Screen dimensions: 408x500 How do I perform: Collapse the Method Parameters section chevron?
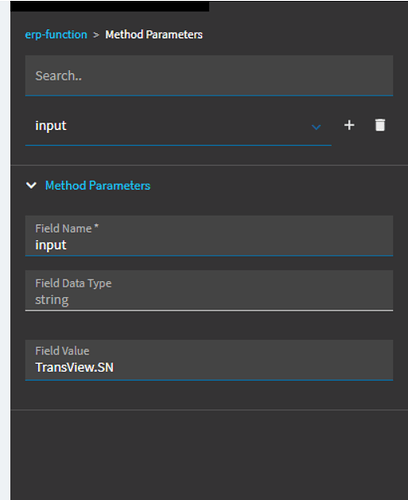[x=31, y=185]
